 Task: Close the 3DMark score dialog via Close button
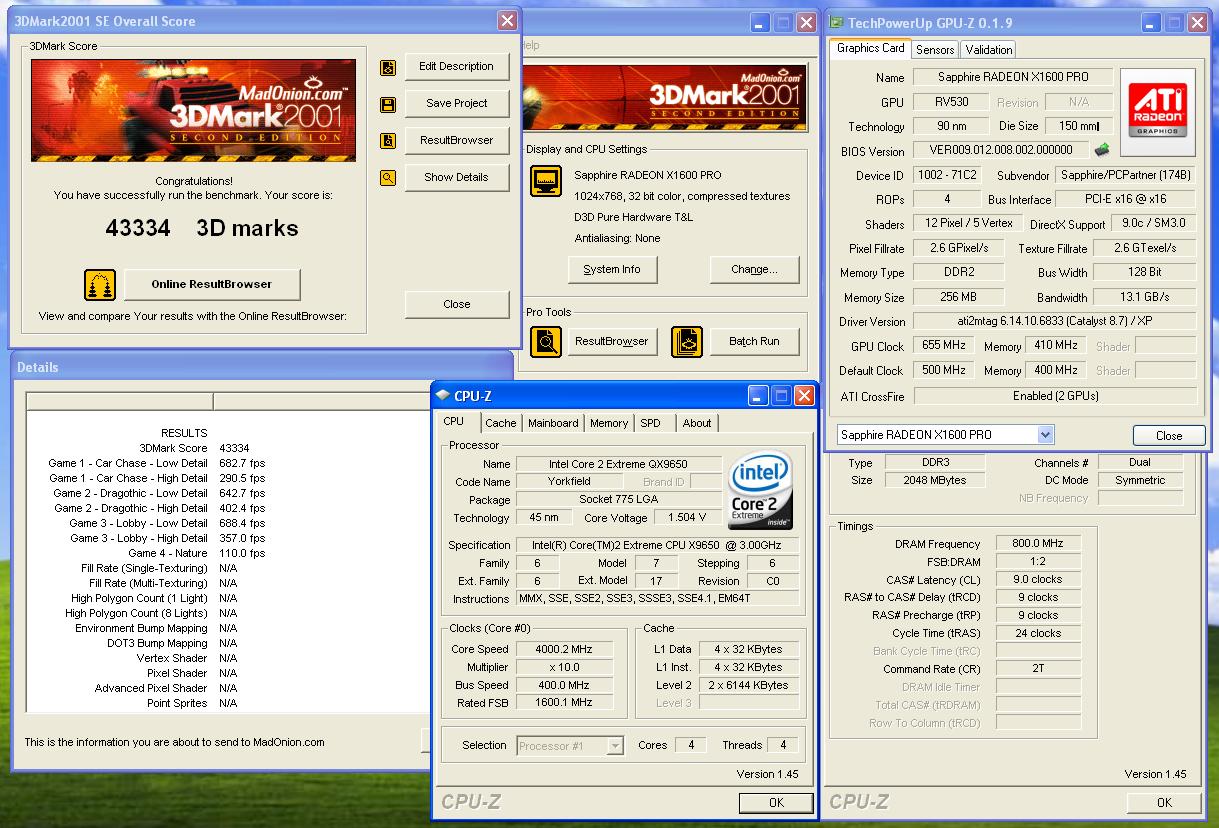(x=457, y=305)
